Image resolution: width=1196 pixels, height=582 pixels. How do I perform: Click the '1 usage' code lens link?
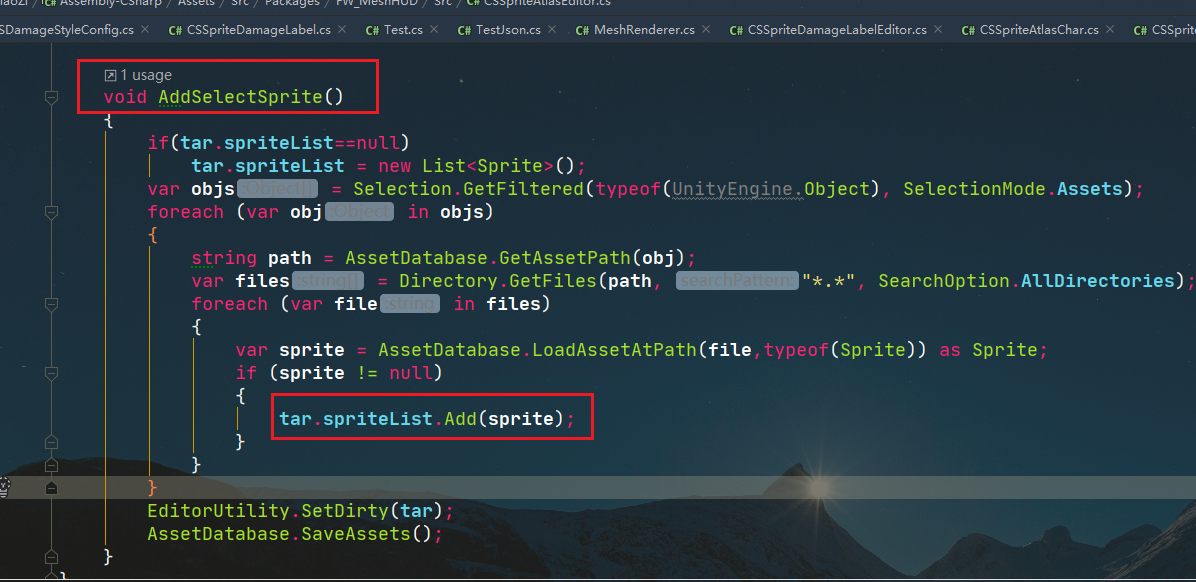coord(145,75)
